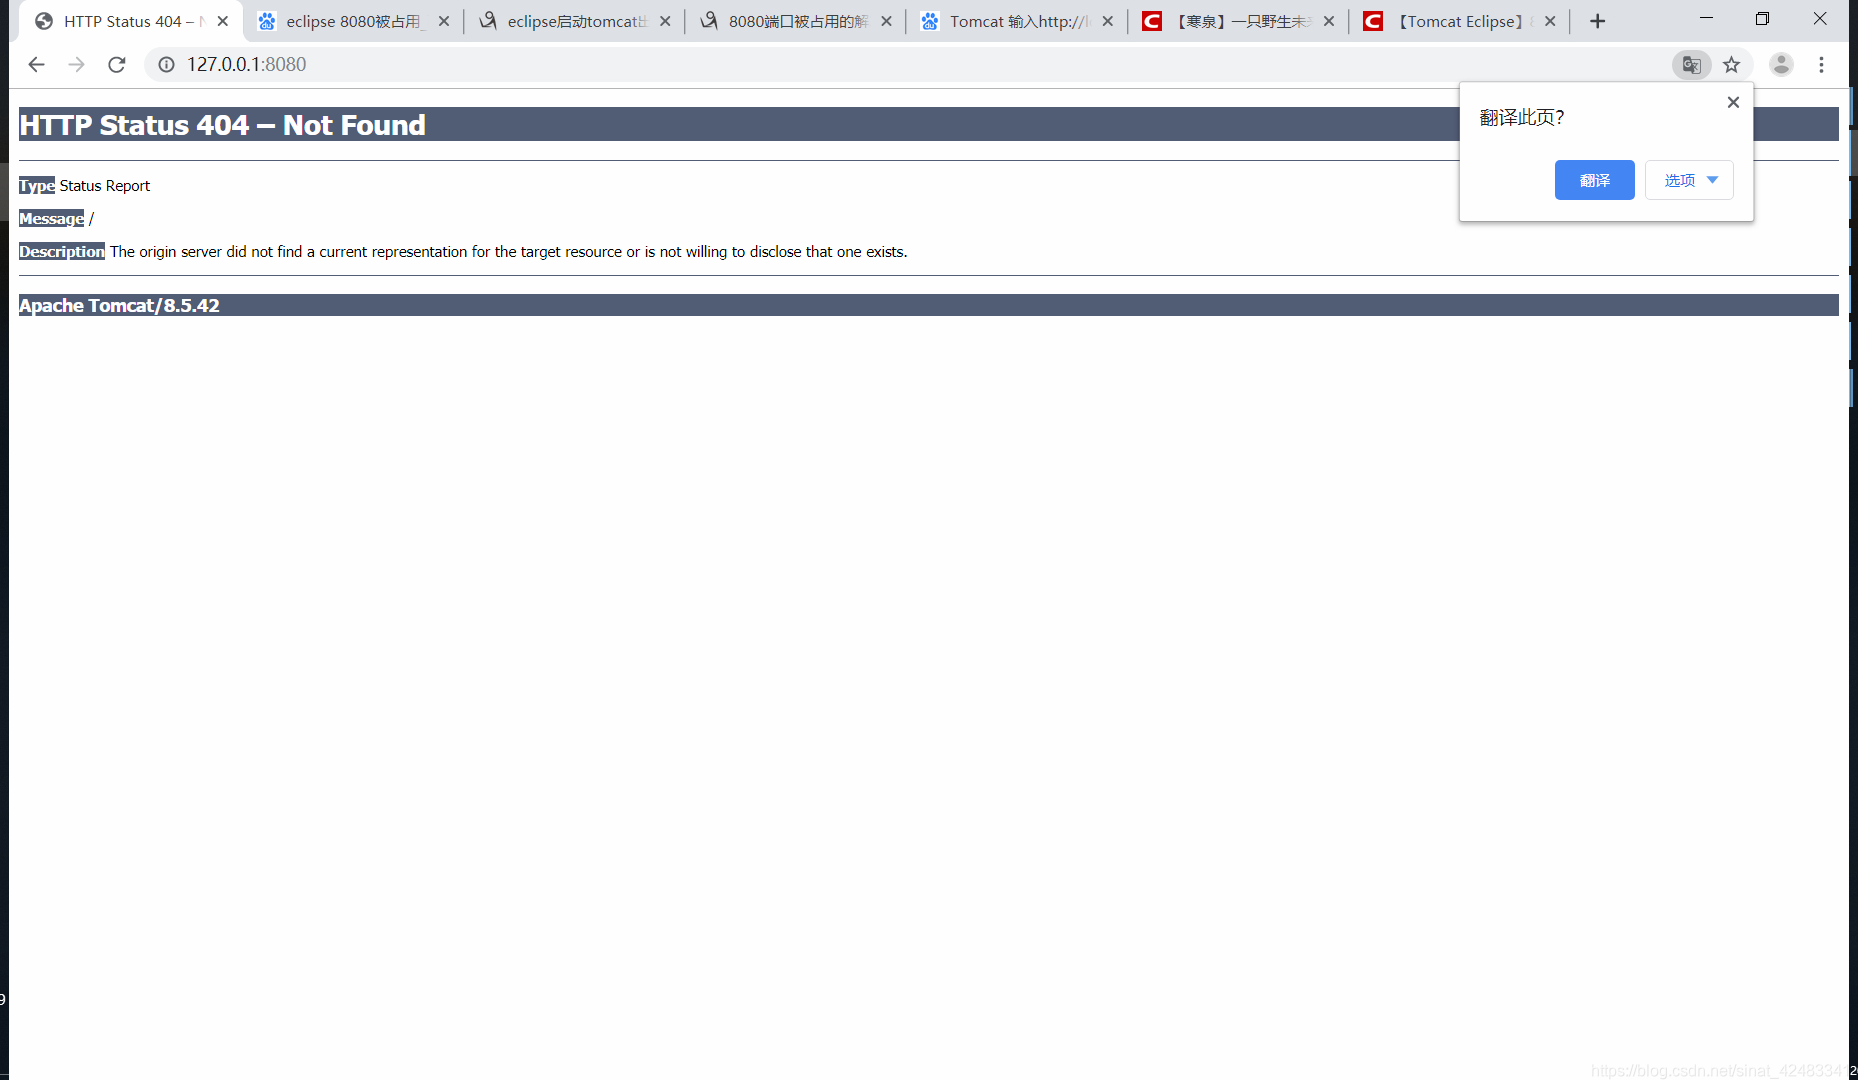Close the Tomcat 输入http:// tab
Image resolution: width=1858 pixels, height=1089 pixels.
1107,21
